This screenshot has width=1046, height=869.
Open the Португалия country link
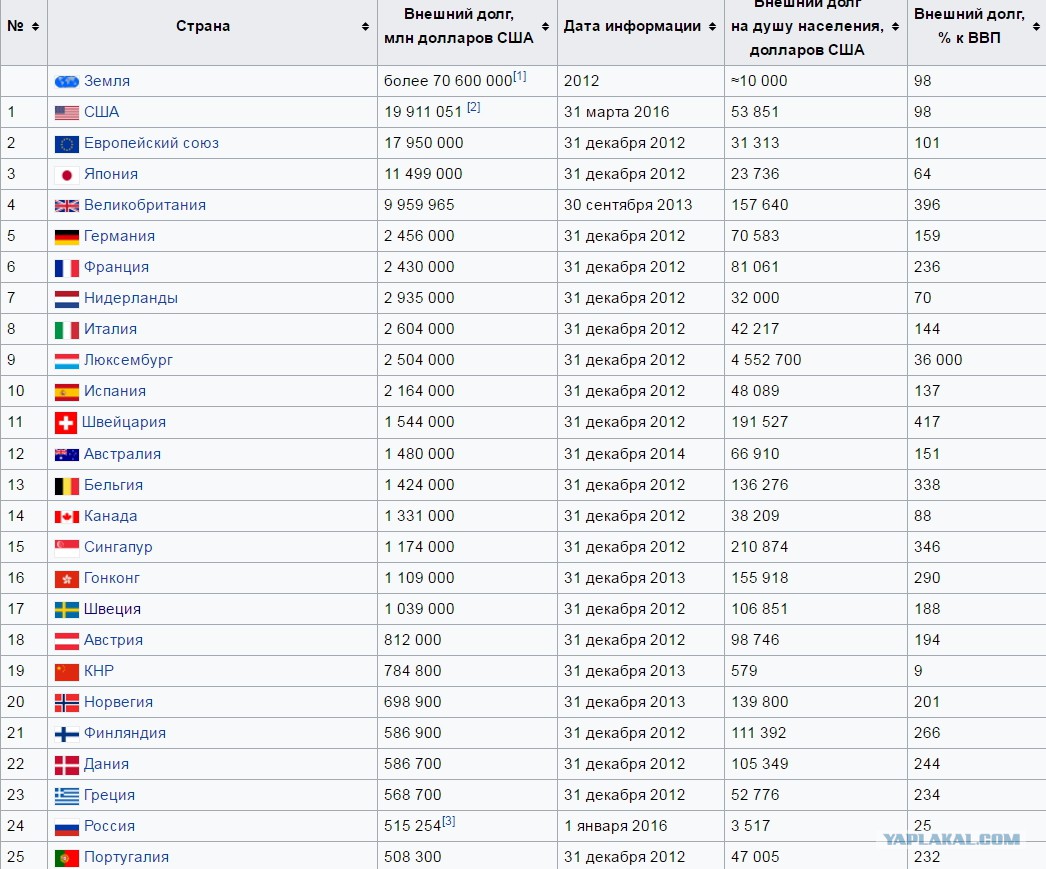(126, 858)
